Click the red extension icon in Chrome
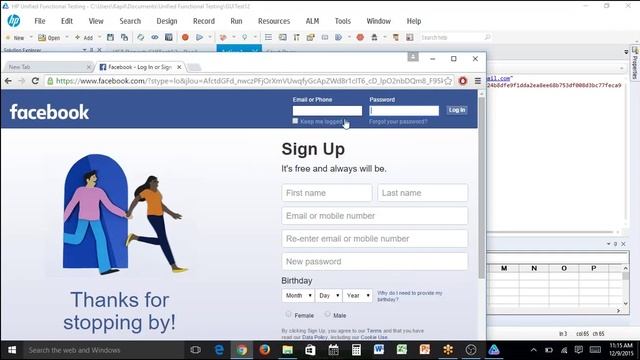Screen dimensions: 640x360 462,81
